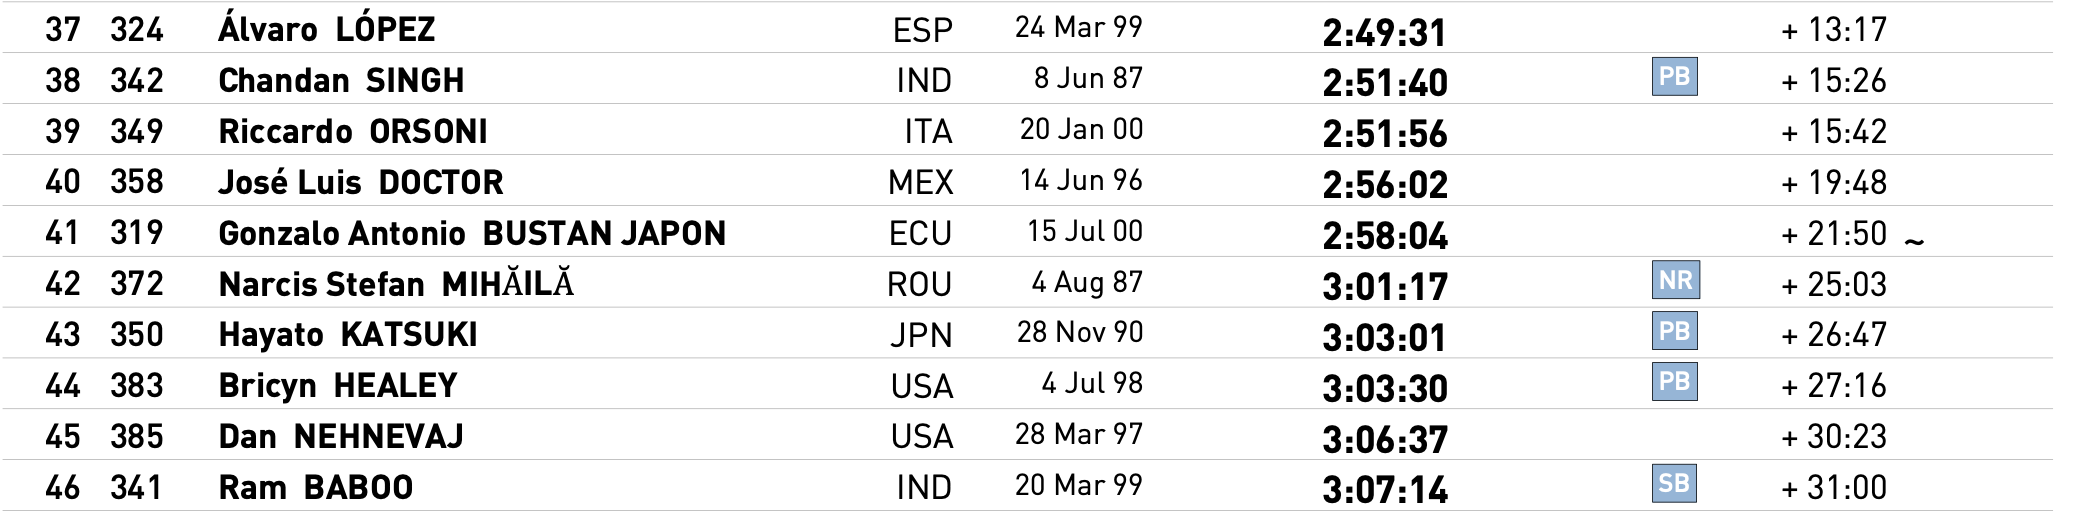Select the ECU country code

(x=920, y=233)
